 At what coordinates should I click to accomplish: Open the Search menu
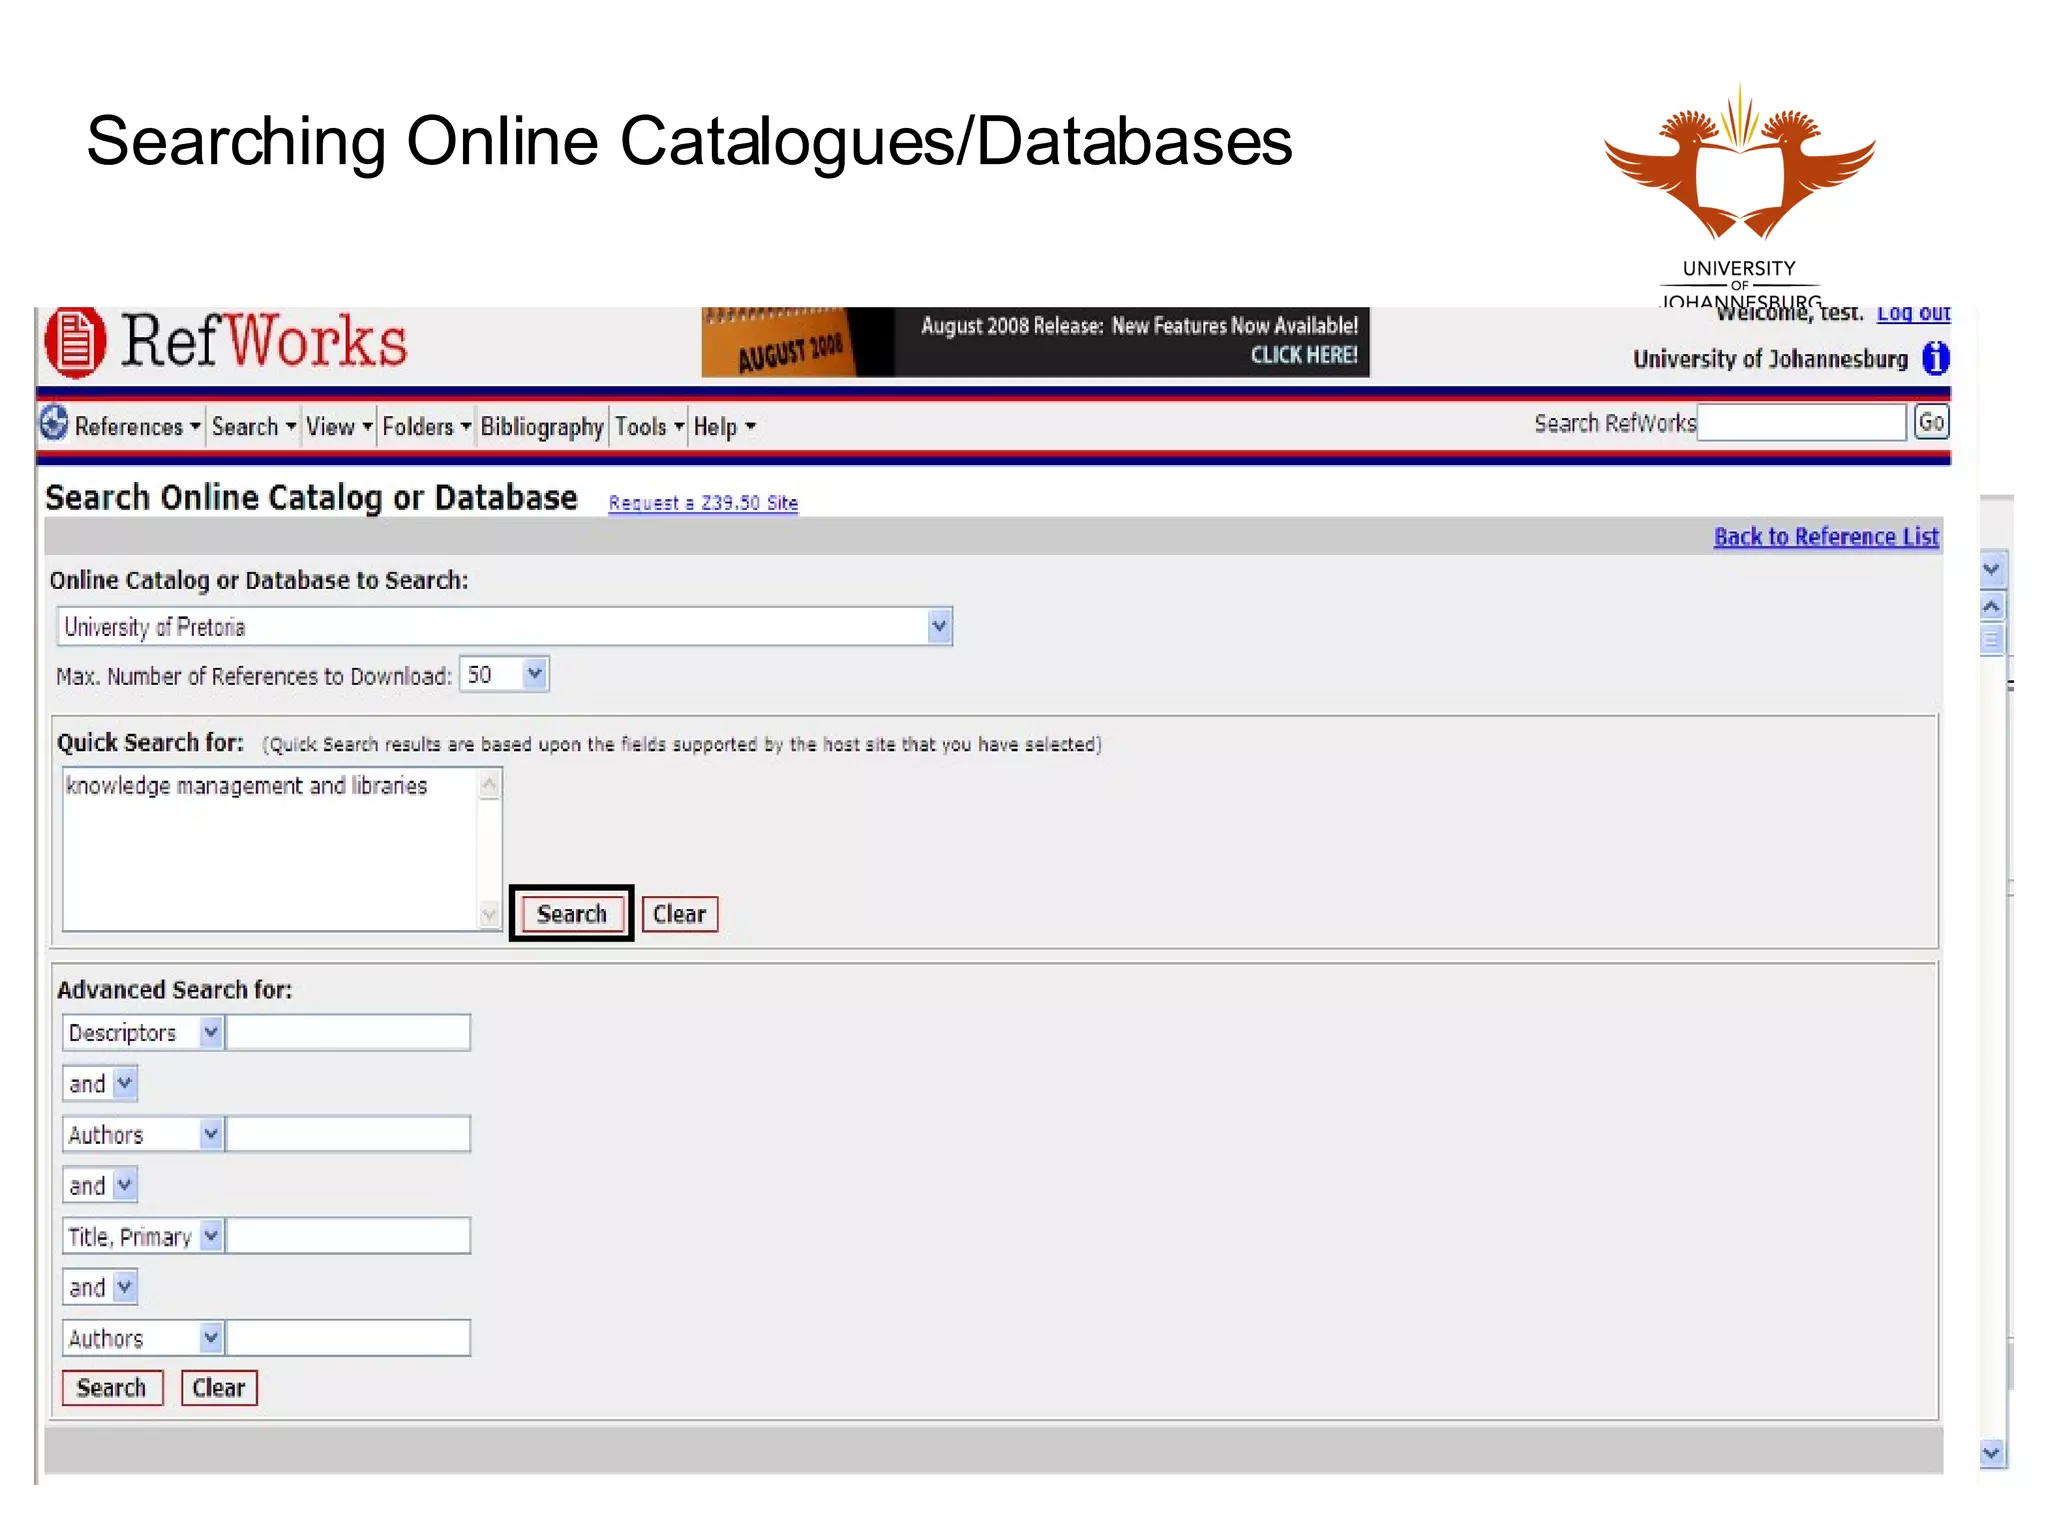(254, 427)
